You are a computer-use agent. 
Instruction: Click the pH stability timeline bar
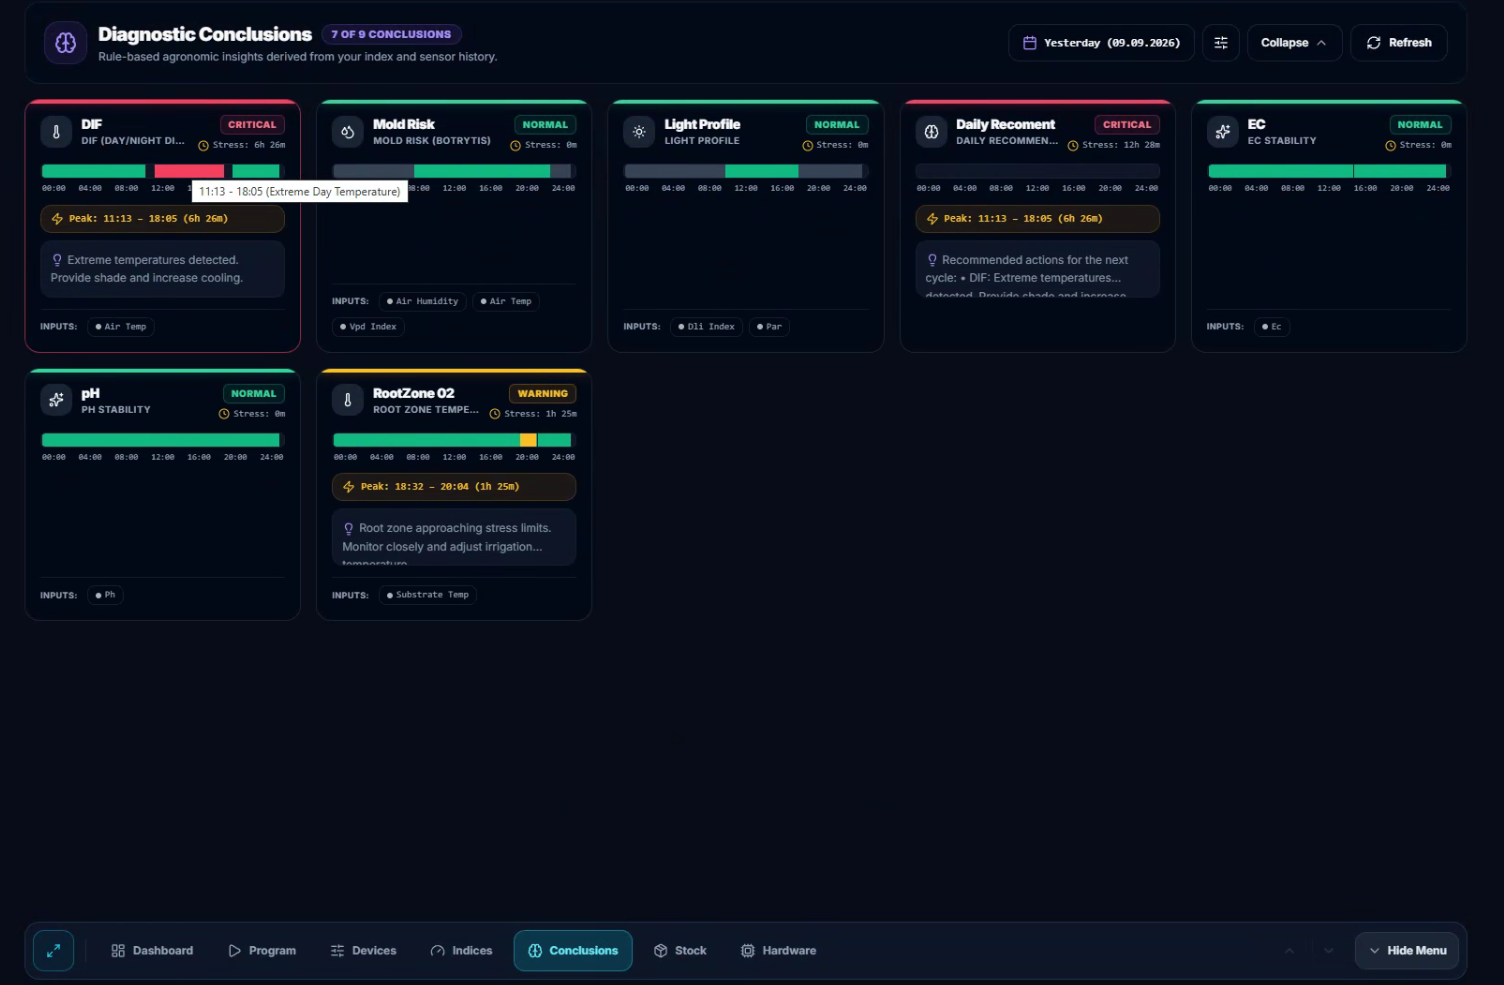[x=162, y=440]
